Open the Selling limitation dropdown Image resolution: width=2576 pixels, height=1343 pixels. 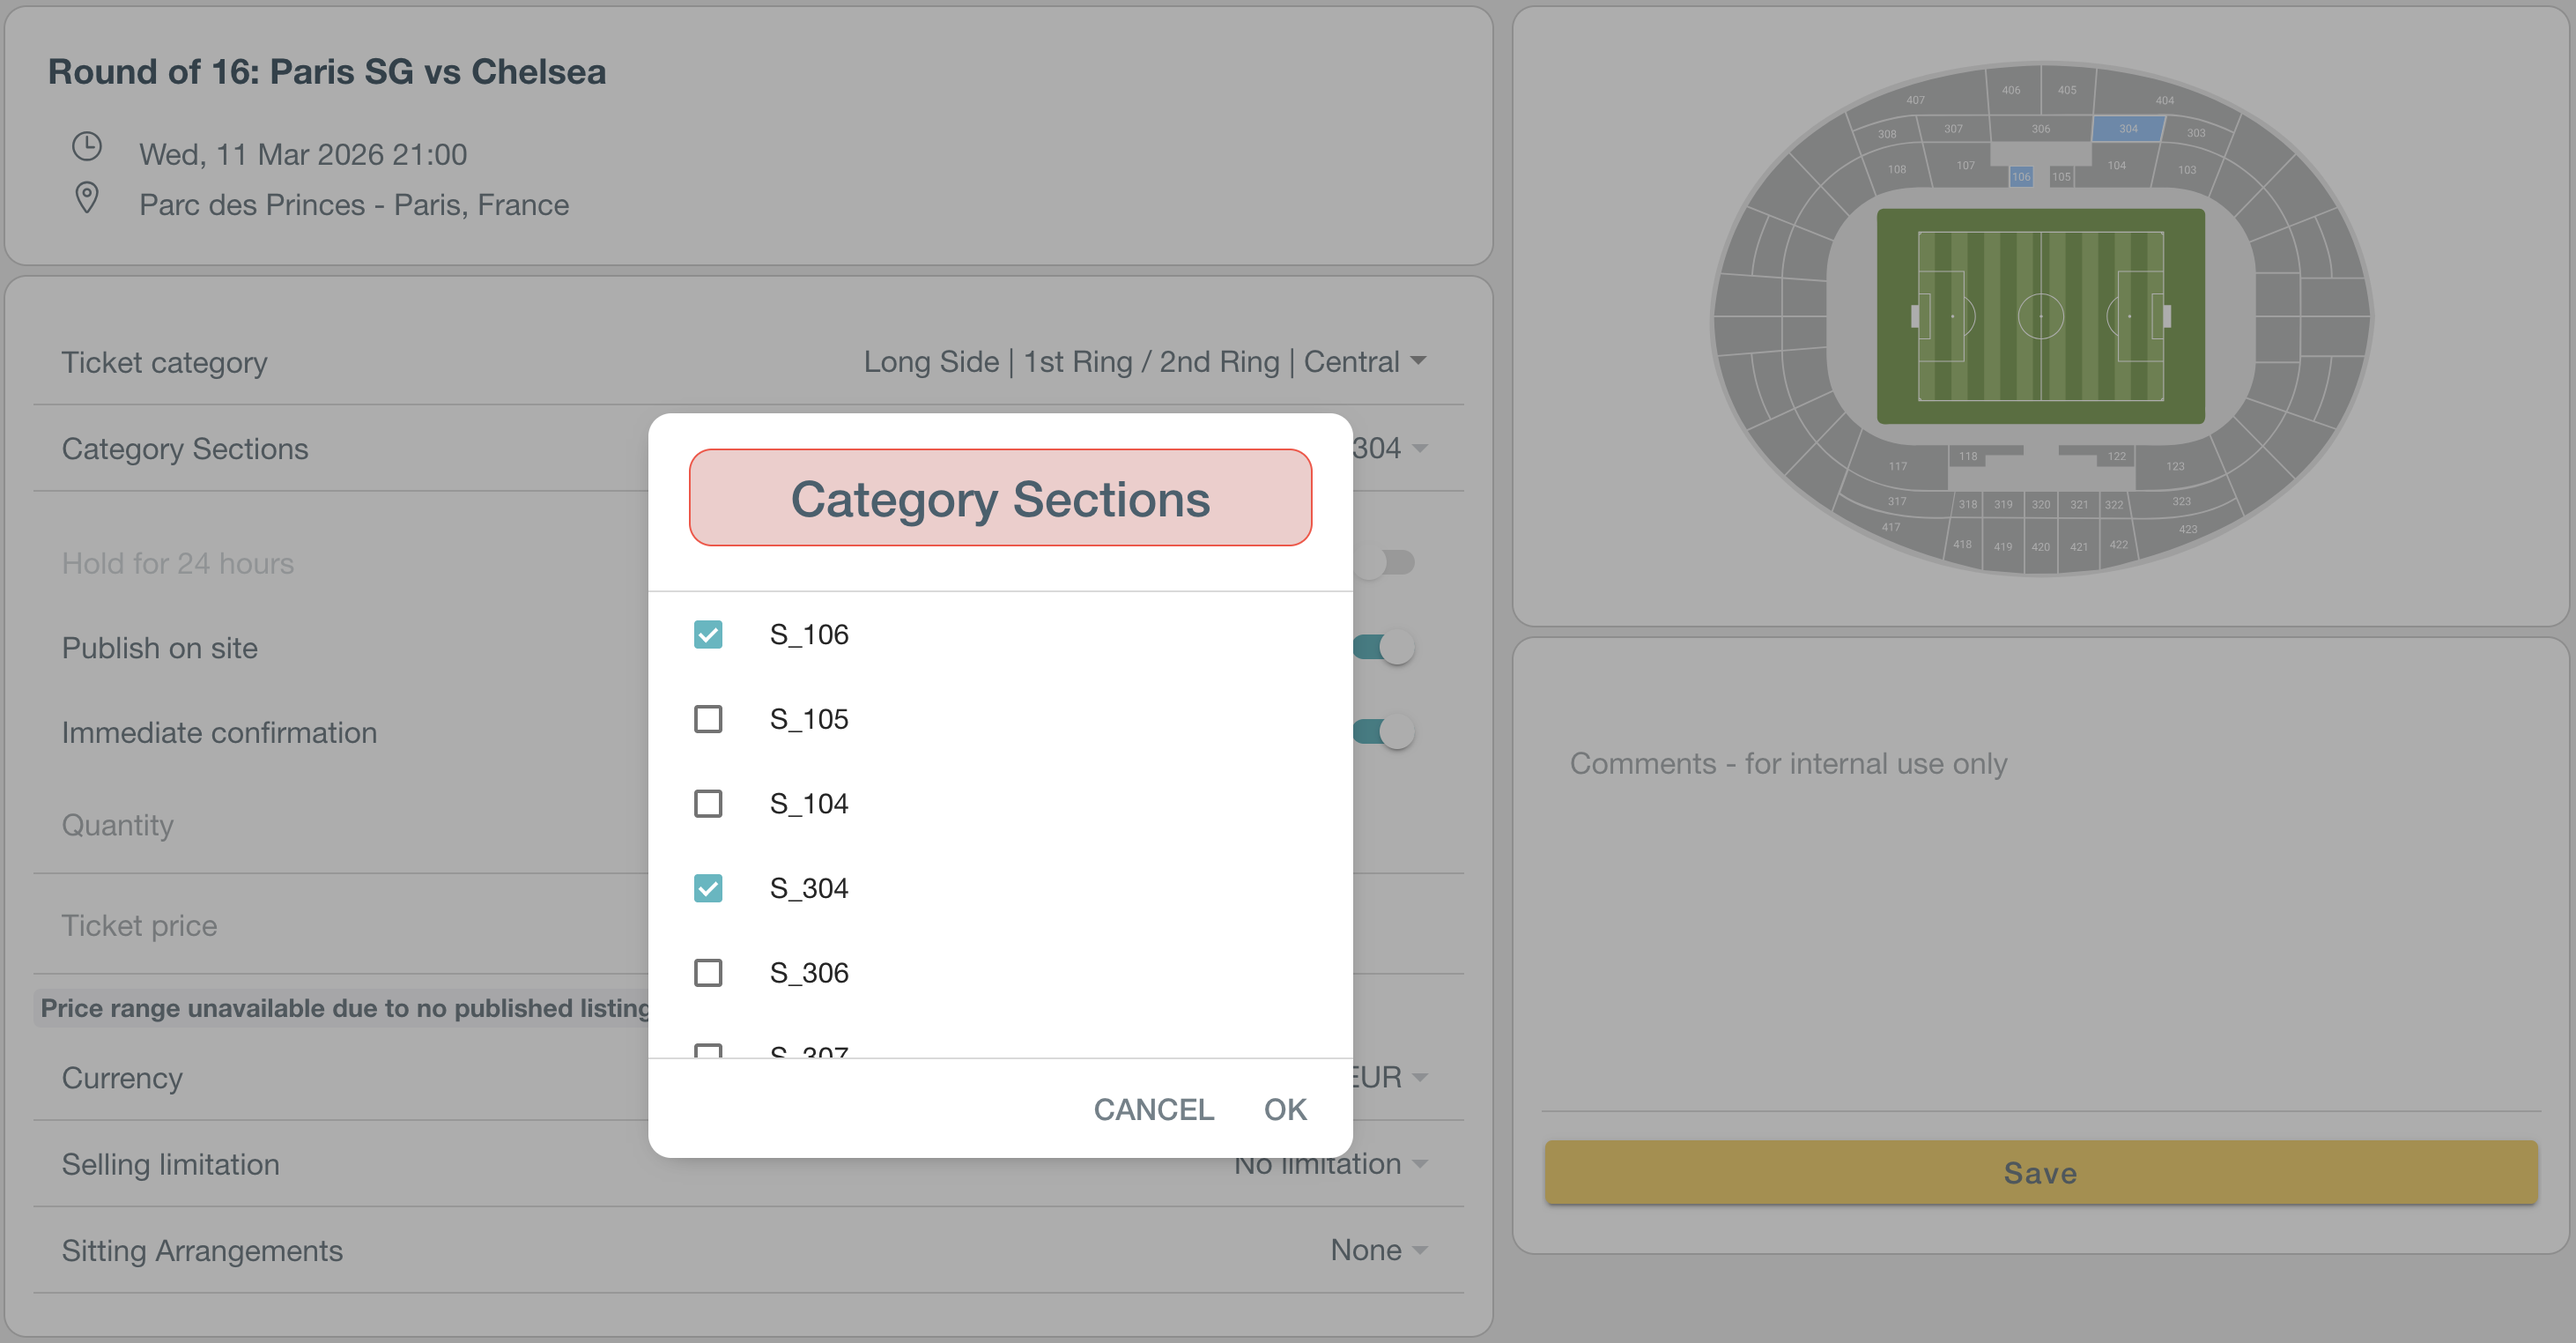tap(1330, 1163)
